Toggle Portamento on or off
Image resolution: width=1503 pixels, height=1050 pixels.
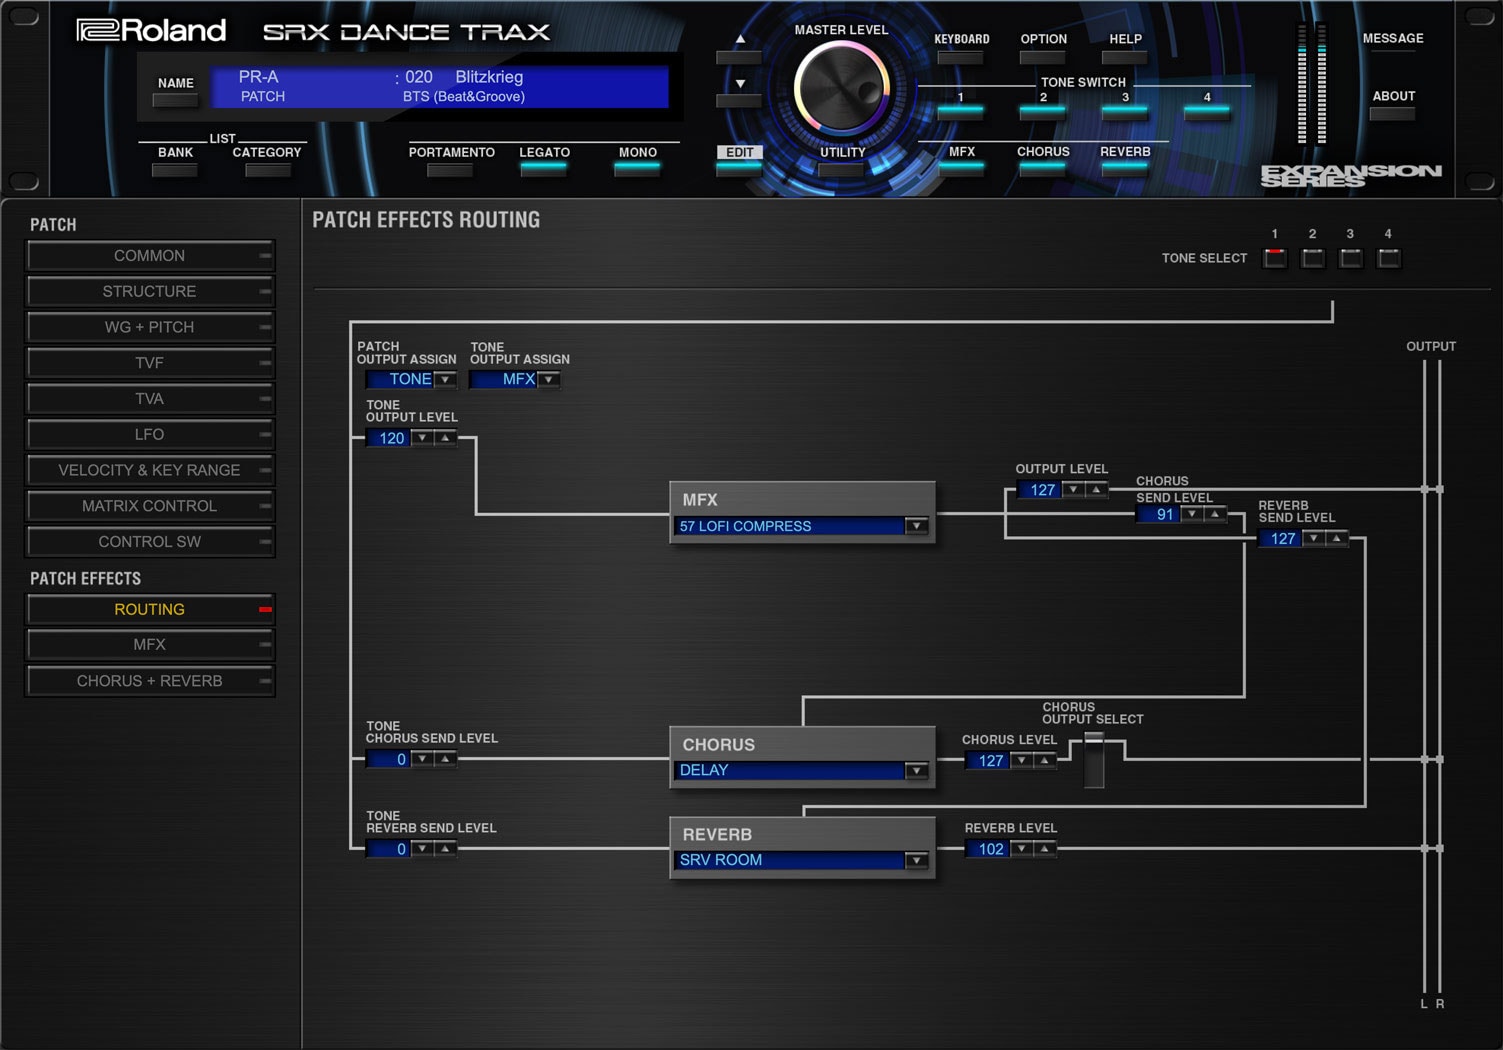450,169
